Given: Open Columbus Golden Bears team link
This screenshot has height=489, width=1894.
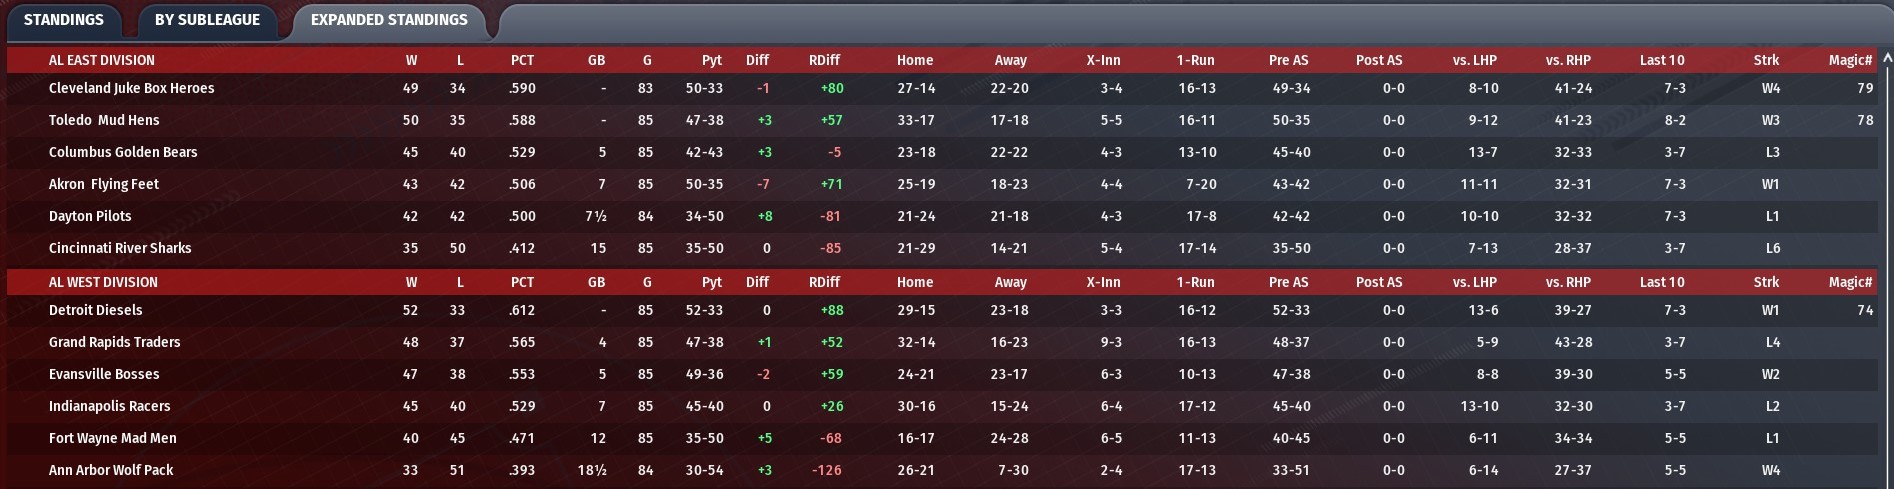Looking at the screenshot, I should [x=123, y=152].
